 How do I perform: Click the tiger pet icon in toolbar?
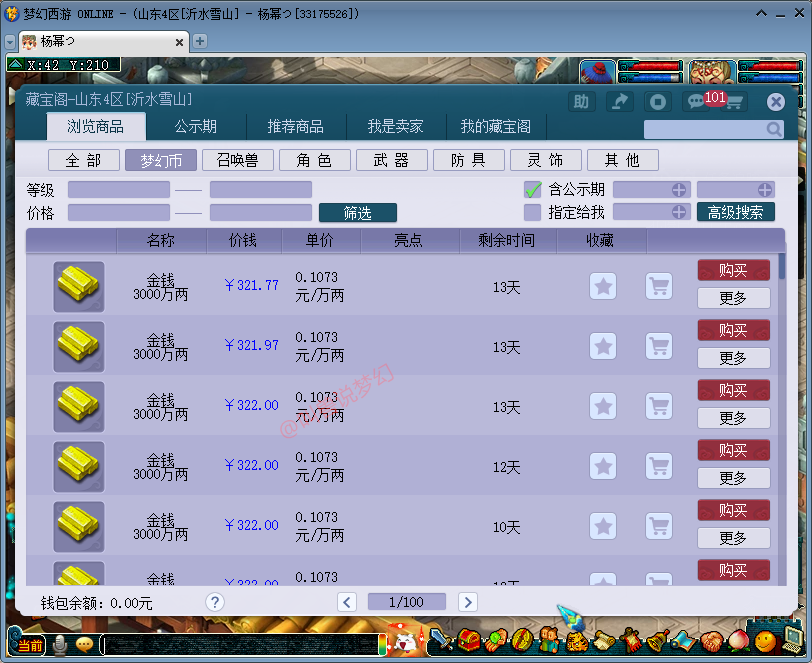576,641
